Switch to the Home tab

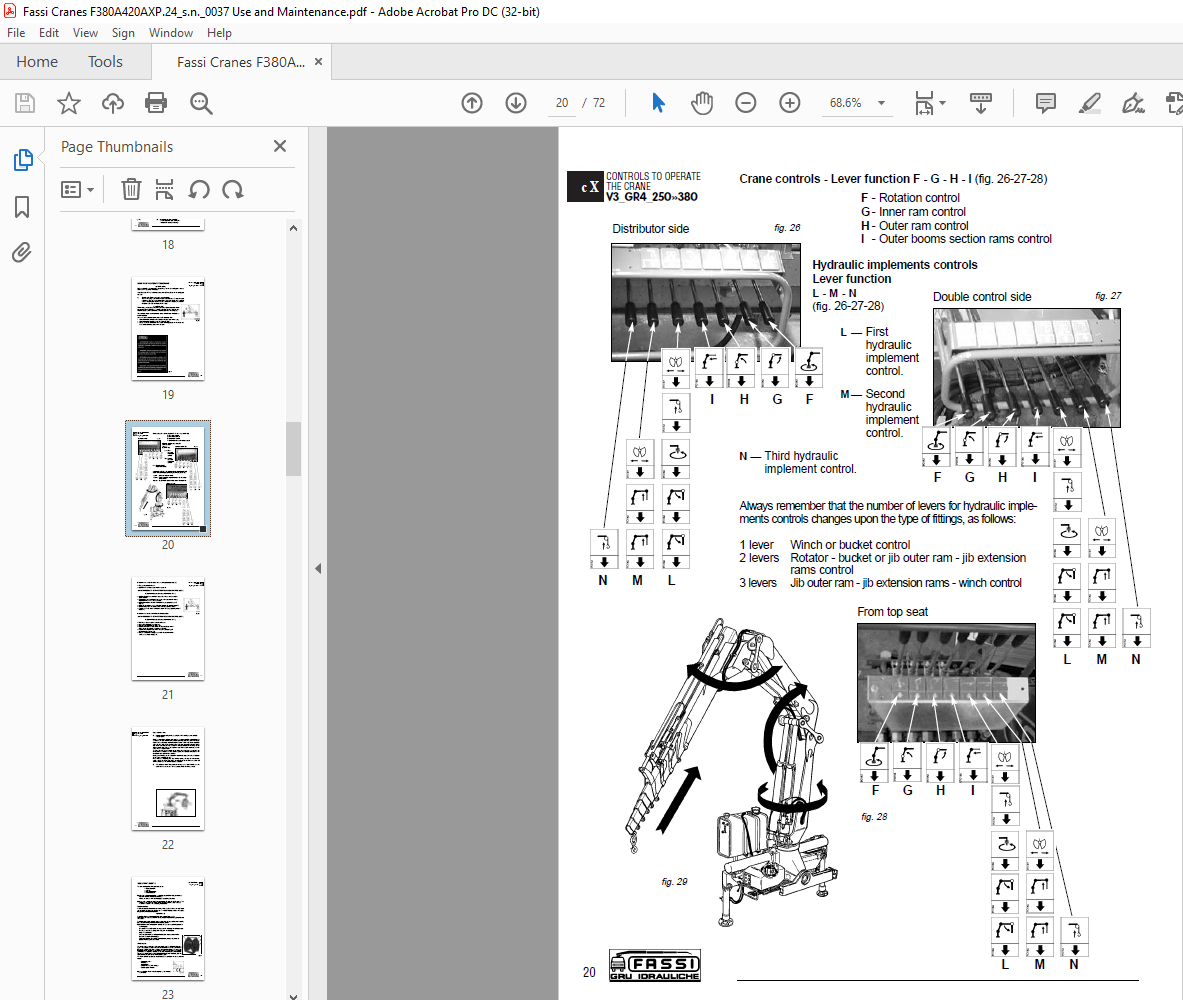(37, 62)
